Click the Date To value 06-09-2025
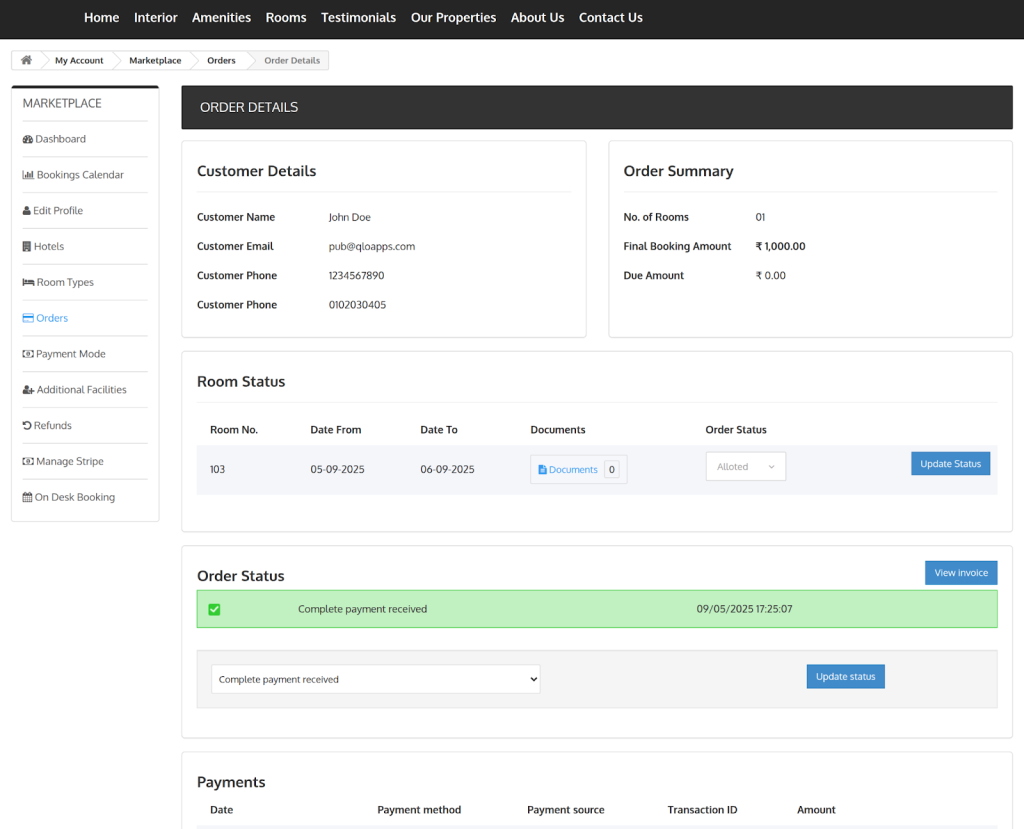The image size is (1024, 829). tap(447, 470)
